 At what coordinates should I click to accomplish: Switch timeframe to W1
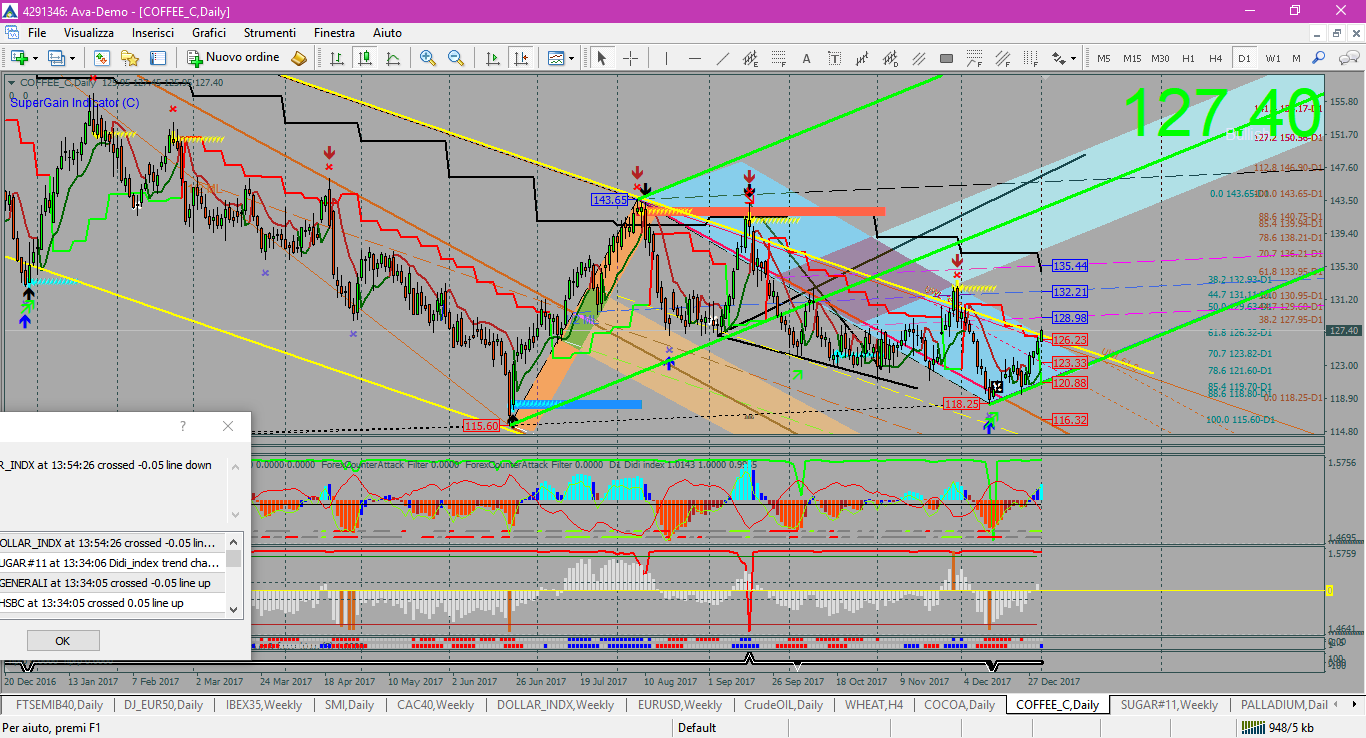[x=1272, y=58]
